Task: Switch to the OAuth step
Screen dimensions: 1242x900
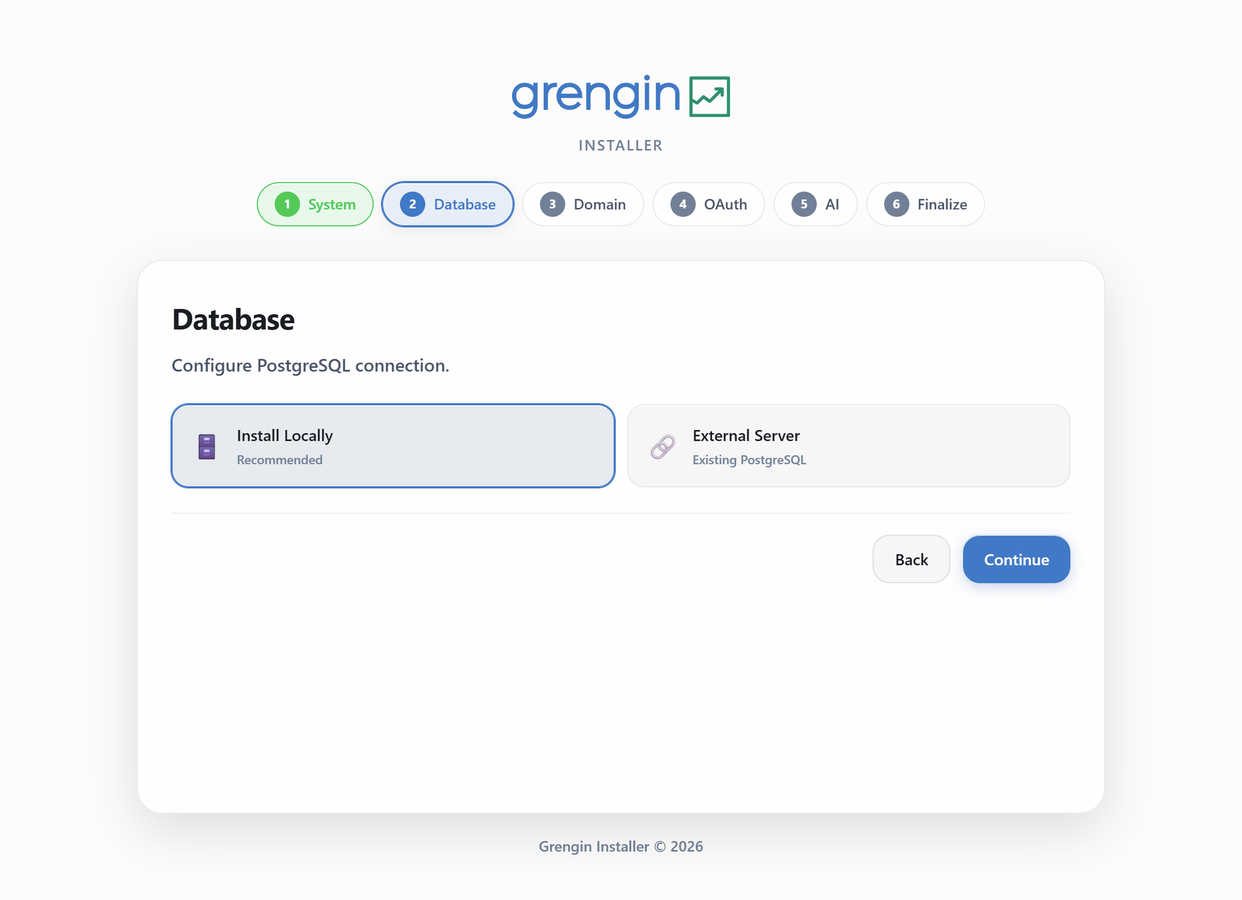Action: point(709,204)
